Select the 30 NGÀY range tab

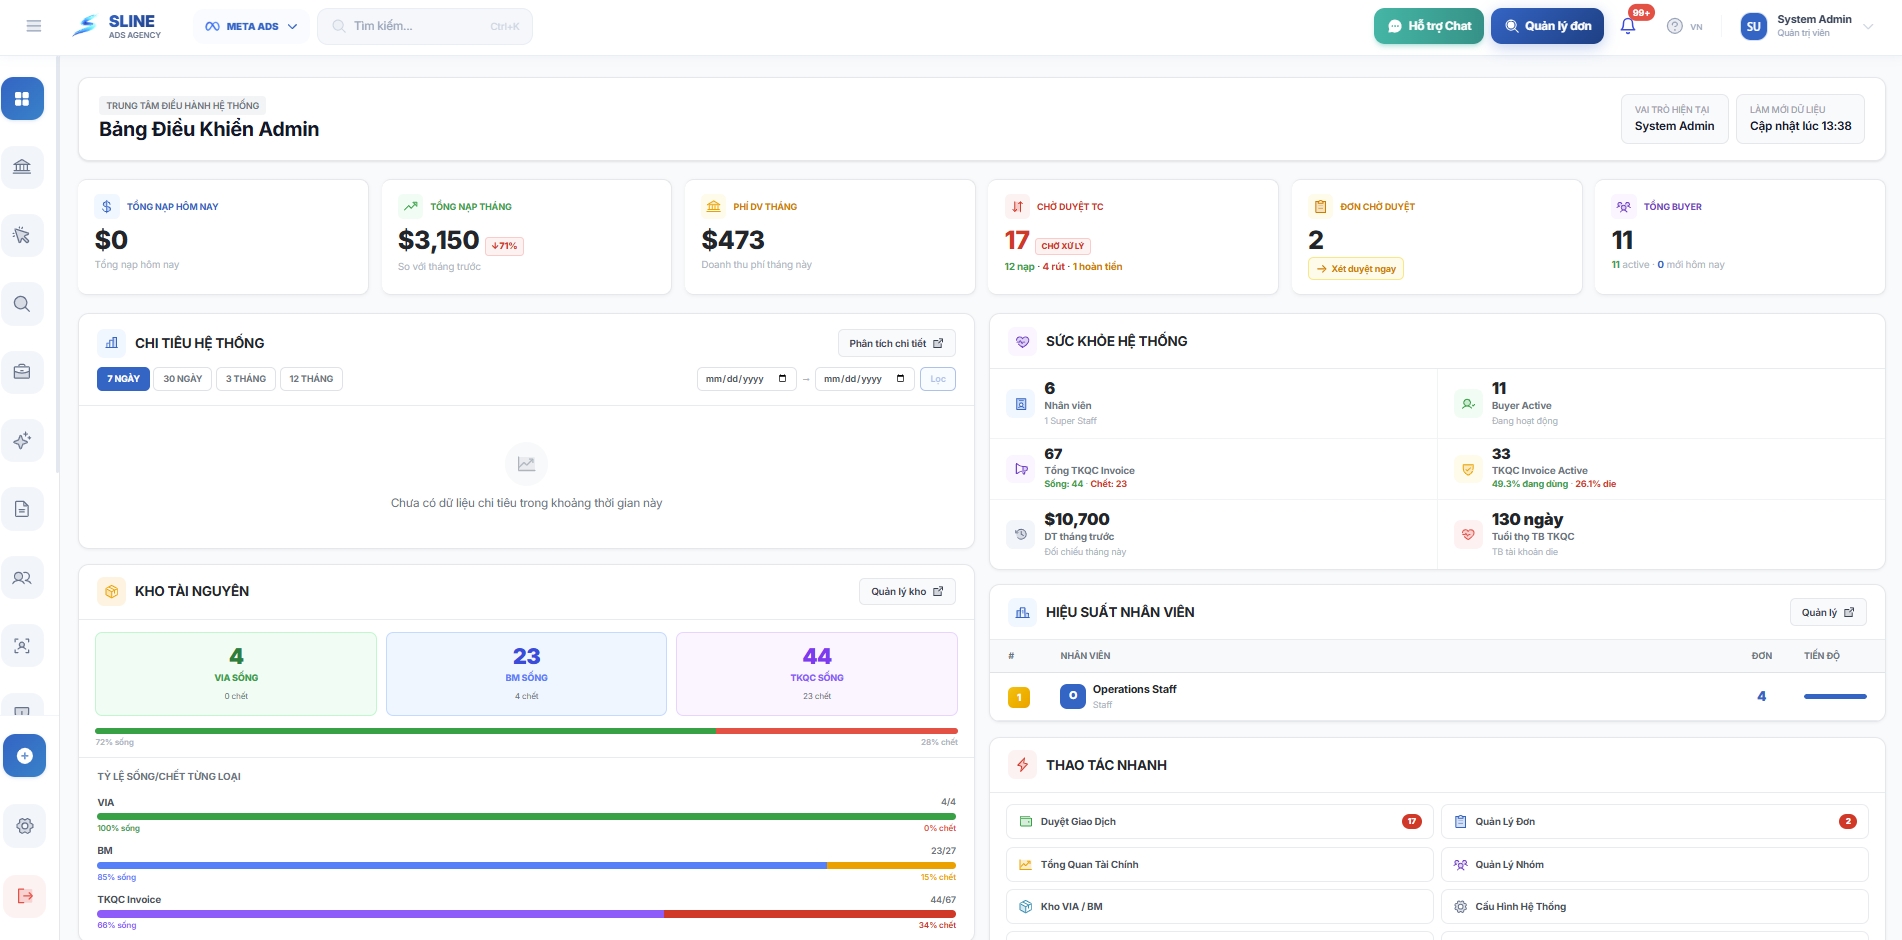(x=182, y=379)
